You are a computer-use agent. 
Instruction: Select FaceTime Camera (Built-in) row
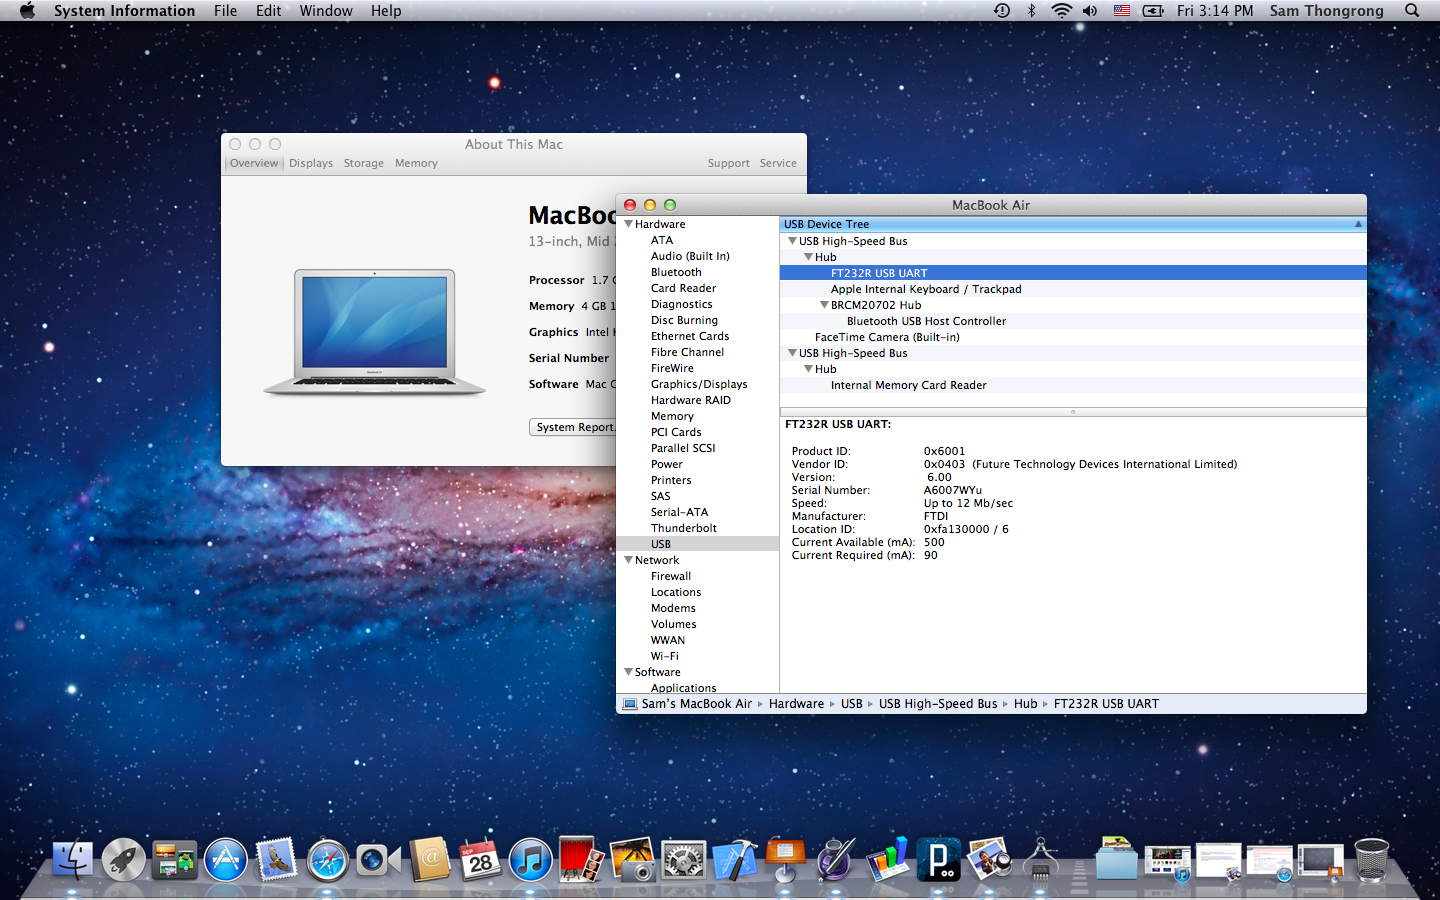coord(1073,337)
